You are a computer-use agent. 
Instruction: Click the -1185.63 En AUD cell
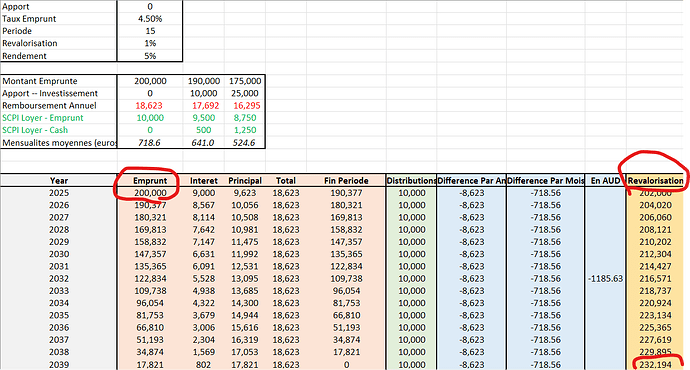pos(606,278)
